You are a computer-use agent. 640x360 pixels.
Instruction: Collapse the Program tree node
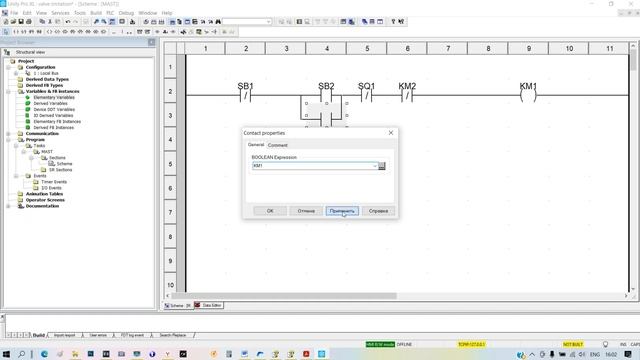(x=9, y=140)
